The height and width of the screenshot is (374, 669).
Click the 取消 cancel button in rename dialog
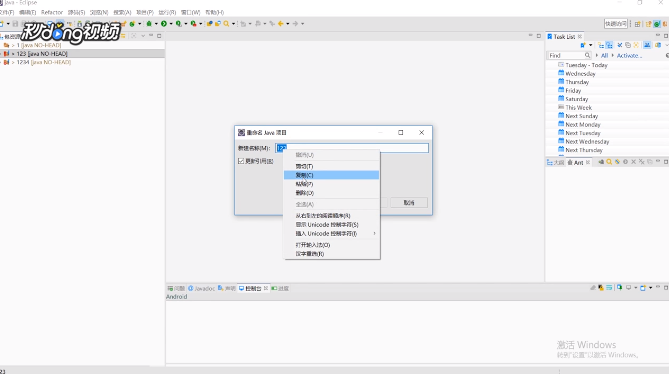click(409, 203)
